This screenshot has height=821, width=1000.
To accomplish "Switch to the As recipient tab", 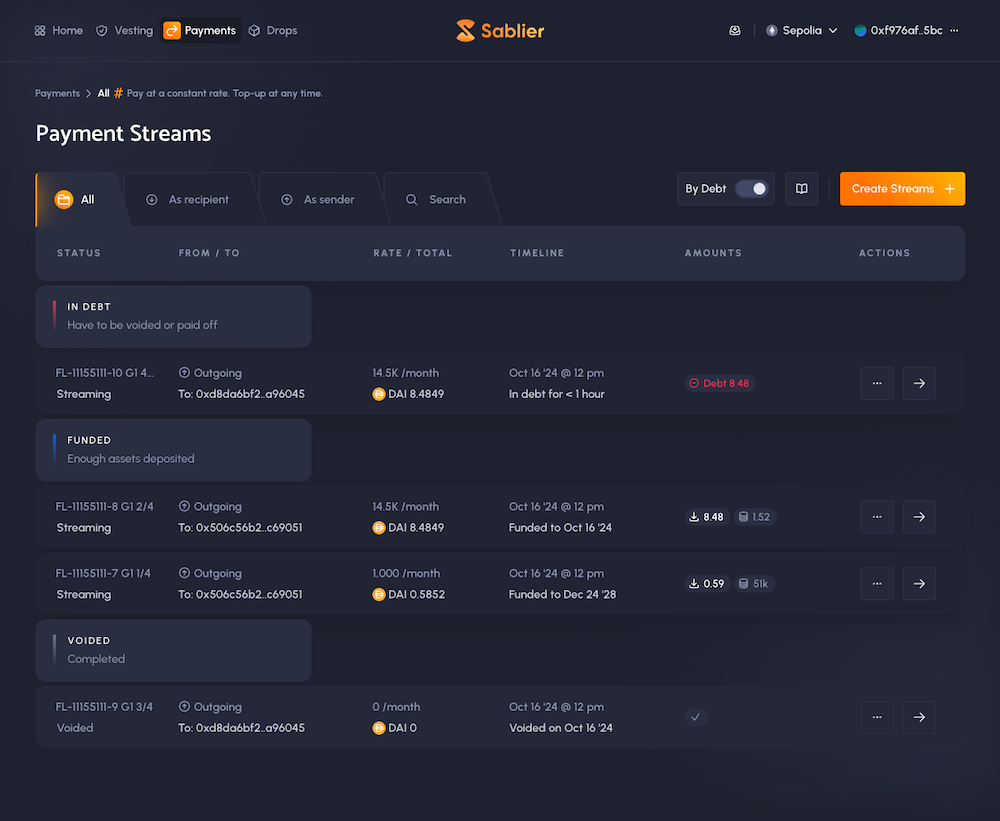I will (x=188, y=200).
